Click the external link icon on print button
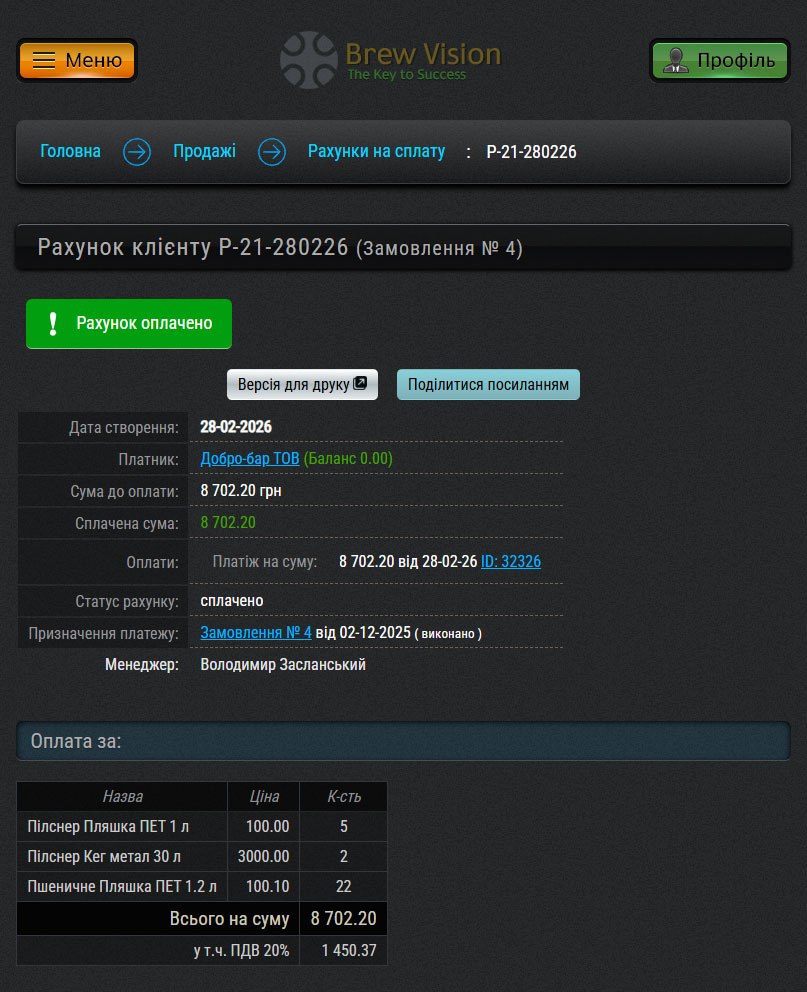This screenshot has height=992, width=807. pyautogui.click(x=361, y=384)
